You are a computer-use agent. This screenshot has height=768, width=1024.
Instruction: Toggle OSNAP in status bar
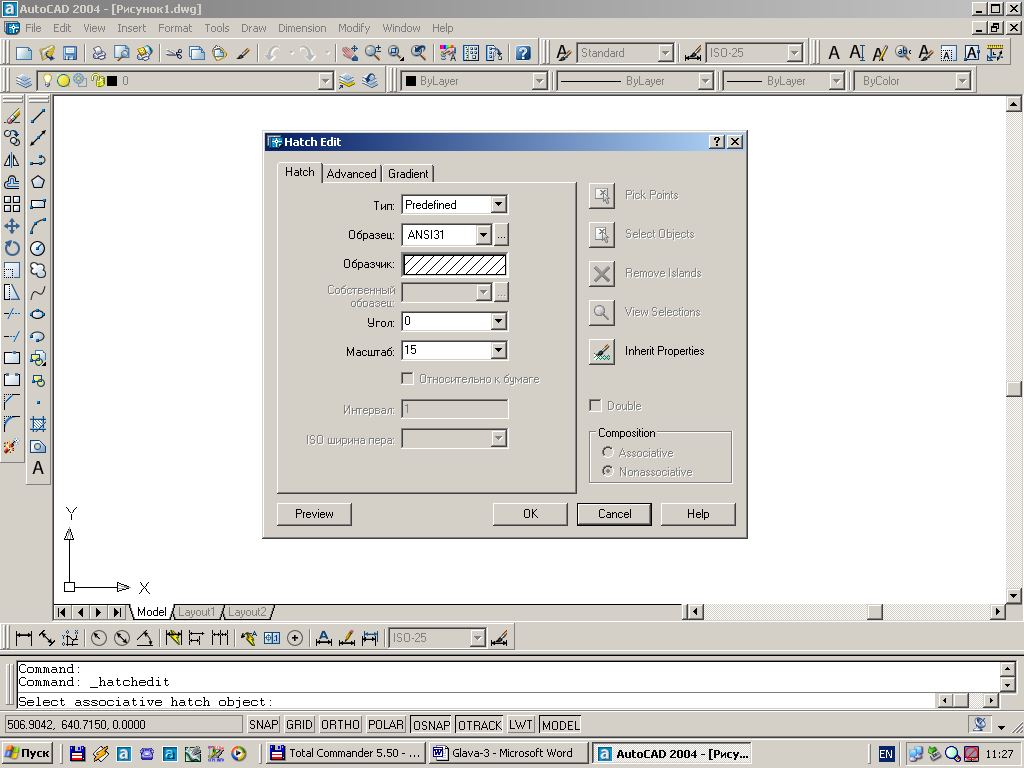pyautogui.click(x=432, y=725)
